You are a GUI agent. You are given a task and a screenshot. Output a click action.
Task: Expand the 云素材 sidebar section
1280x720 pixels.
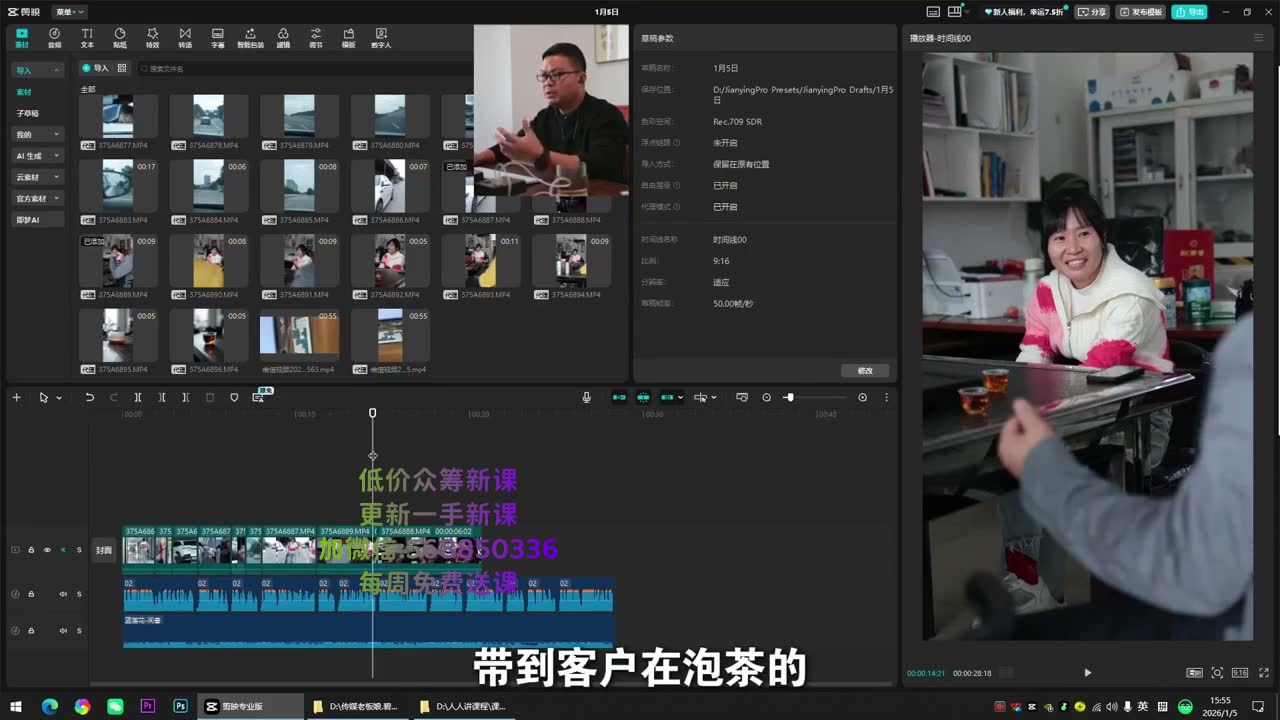pos(37,177)
